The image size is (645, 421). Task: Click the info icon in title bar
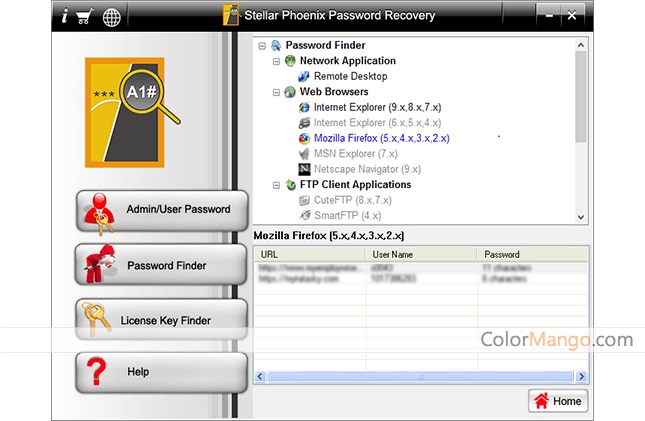pos(65,16)
